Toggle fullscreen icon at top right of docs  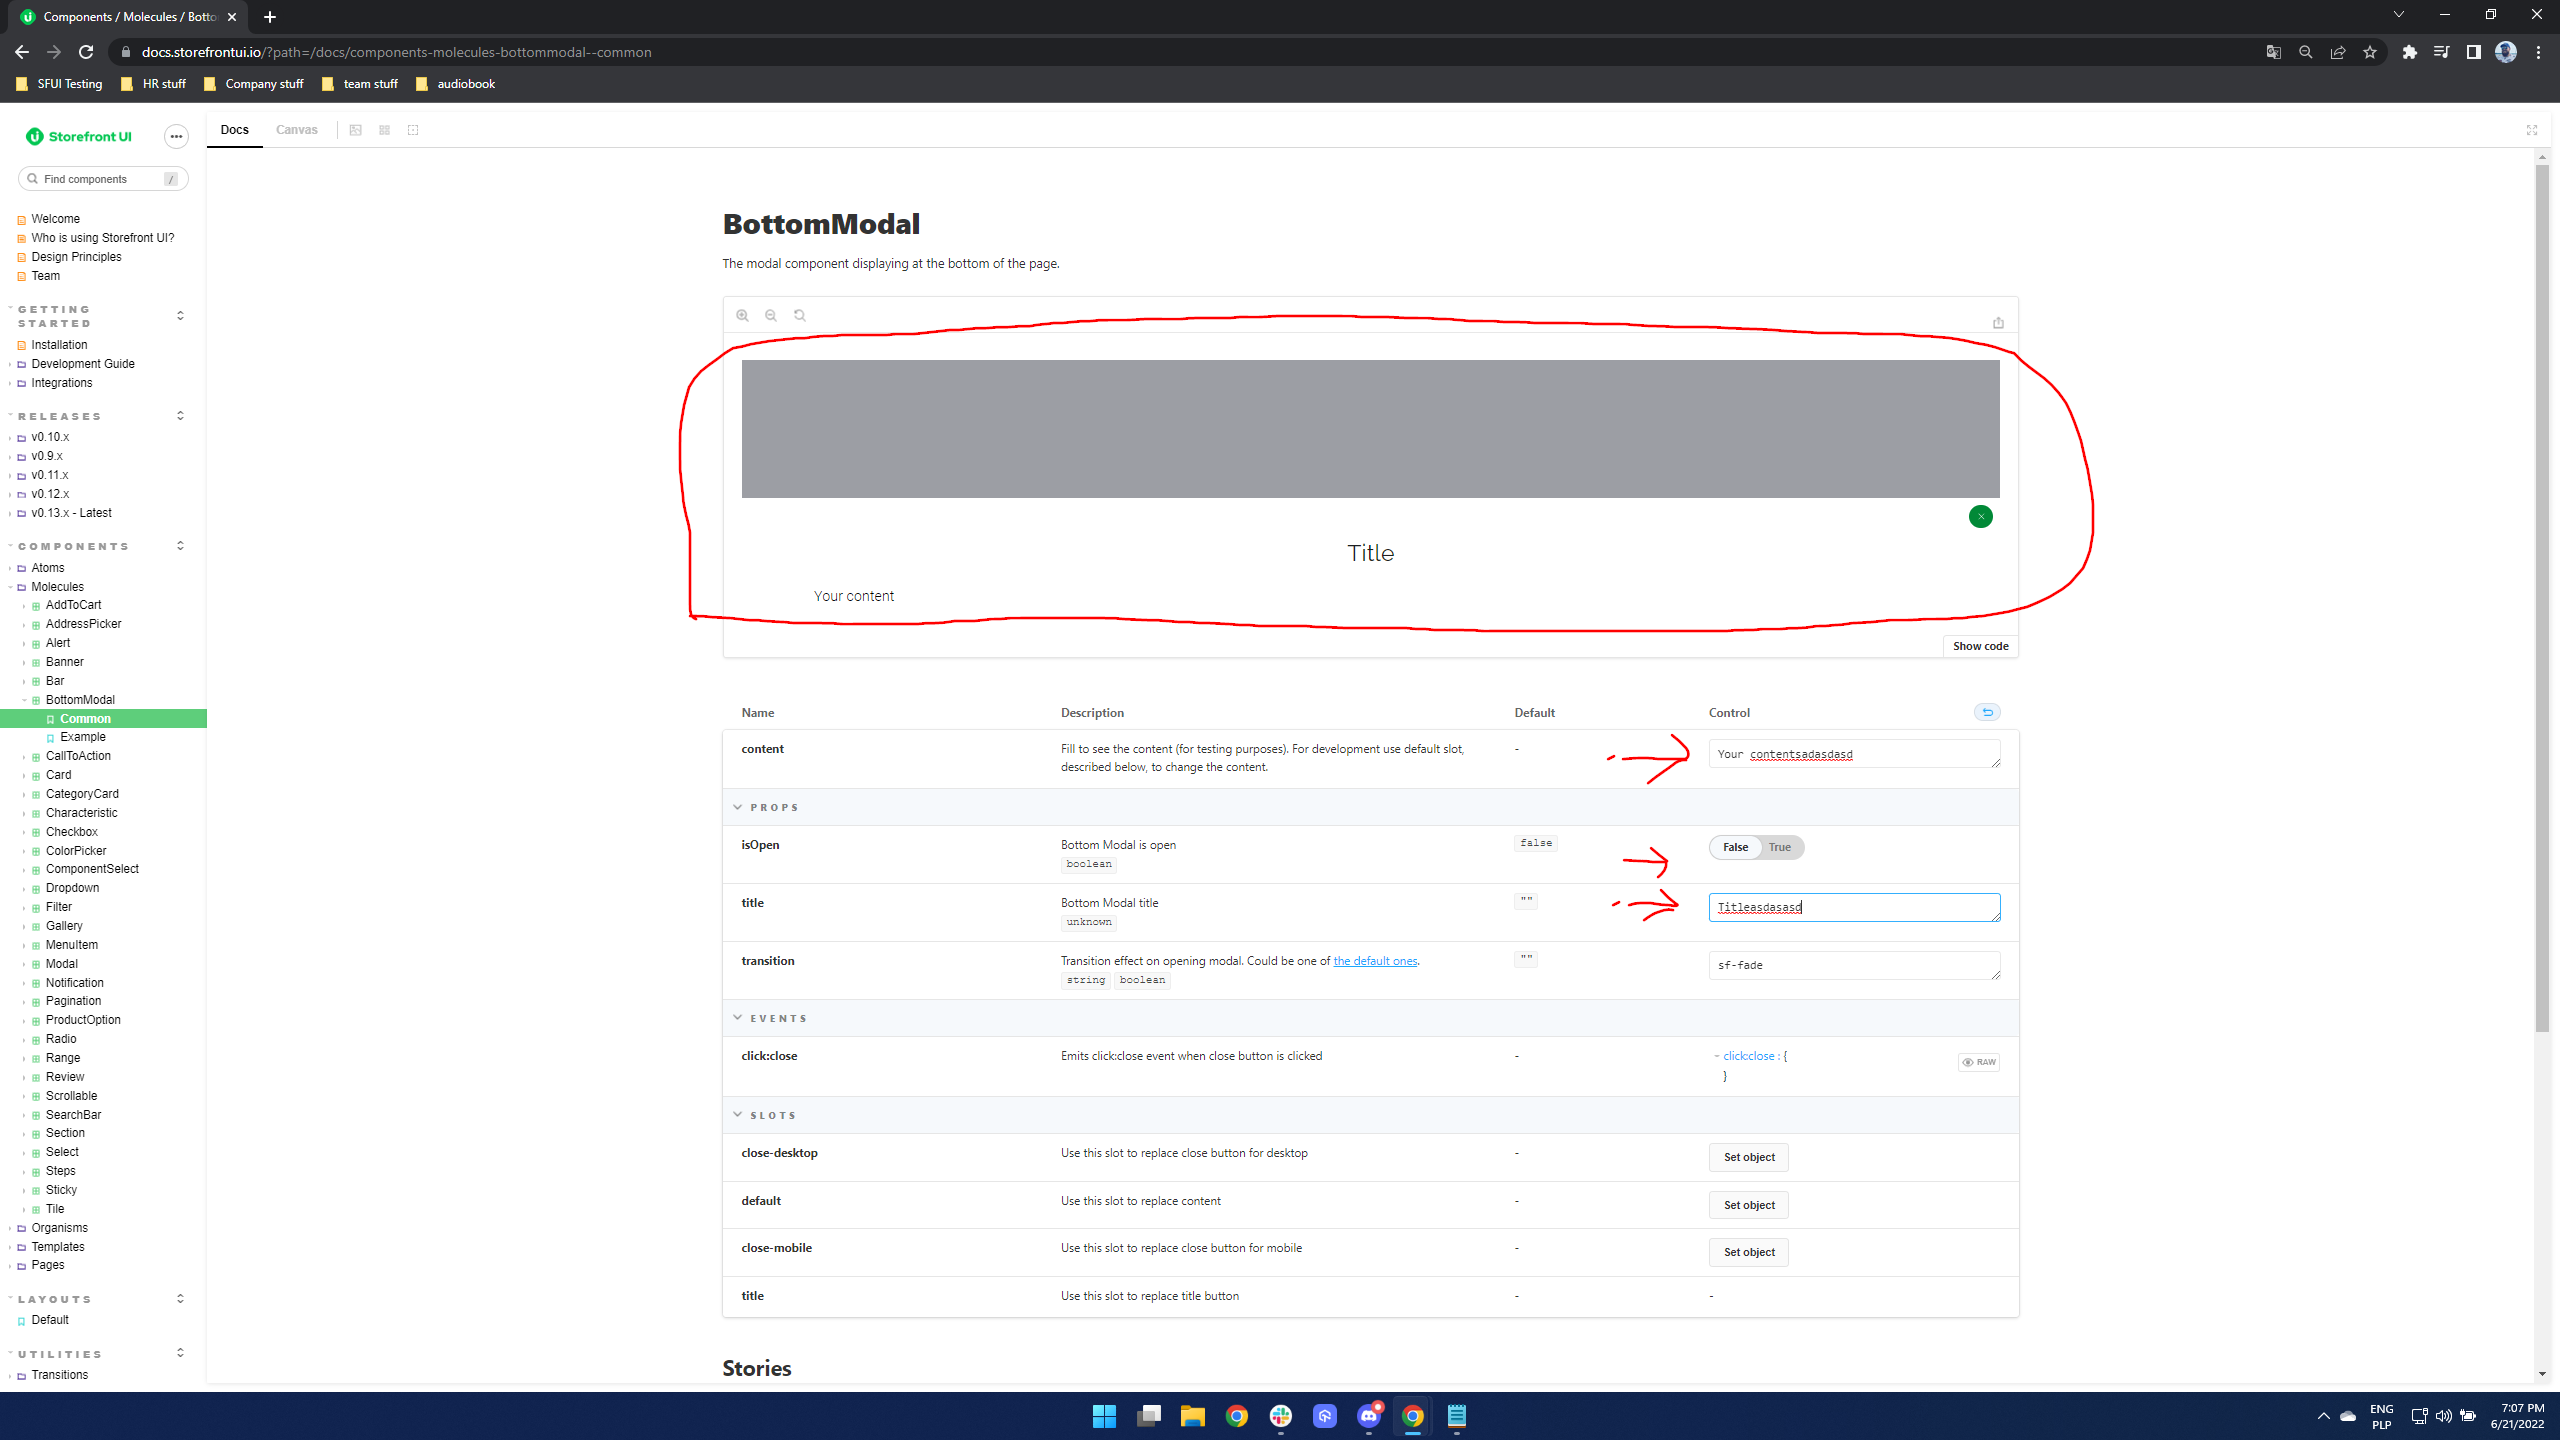[x=2532, y=130]
